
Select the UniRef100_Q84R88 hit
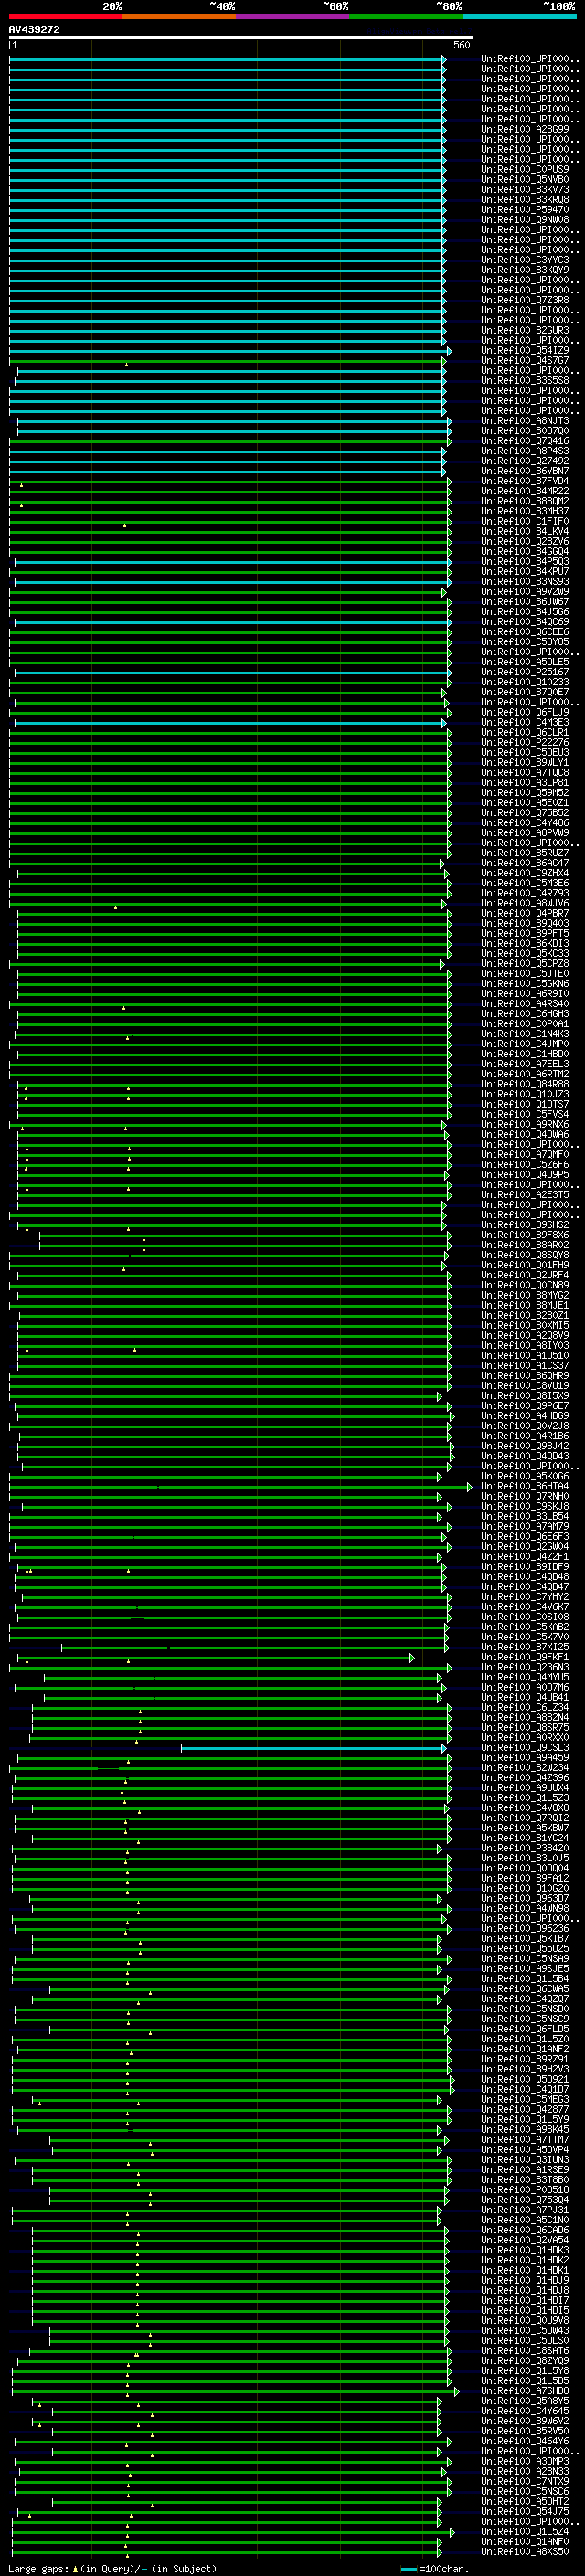[524, 1084]
